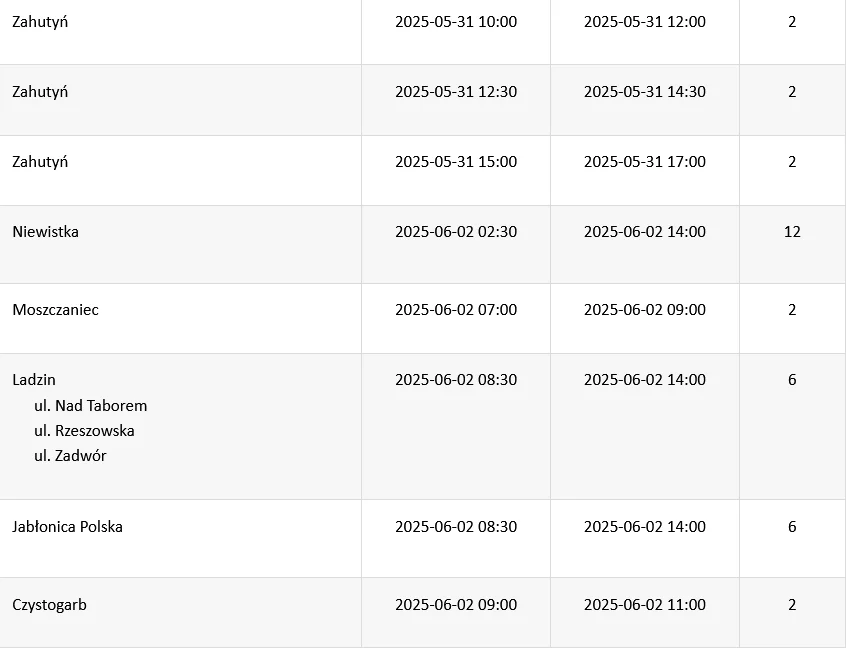Click ul. Rzeszowska street entry
The height and width of the screenshot is (648, 846).
84,430
